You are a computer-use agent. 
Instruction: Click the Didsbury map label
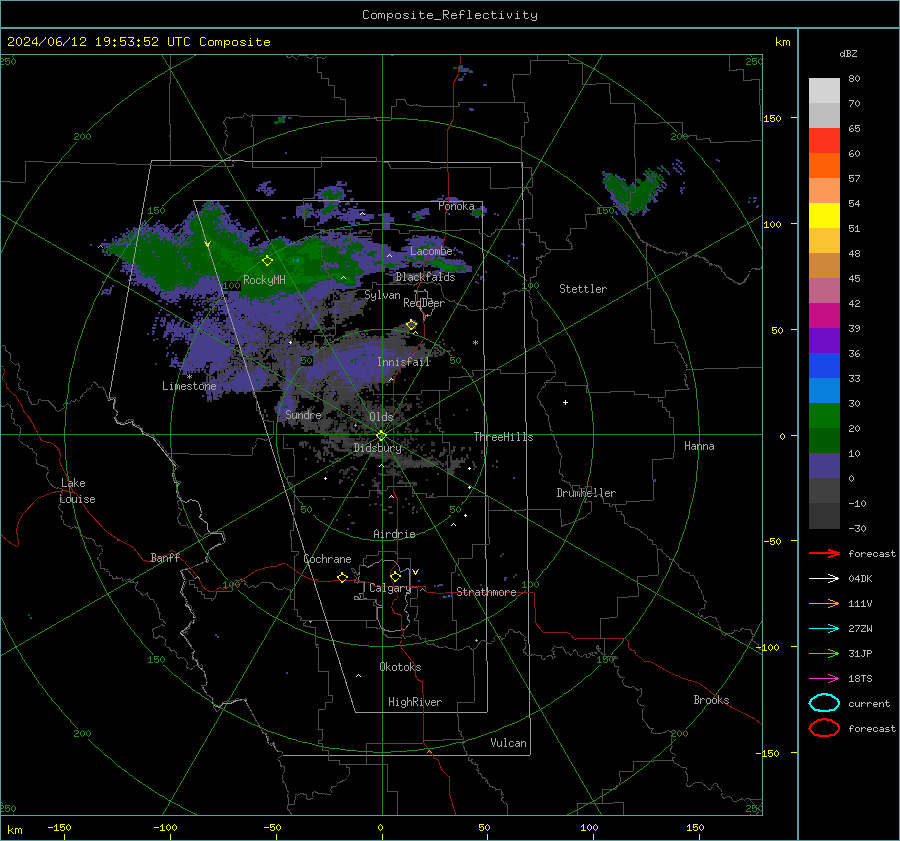coord(378,448)
